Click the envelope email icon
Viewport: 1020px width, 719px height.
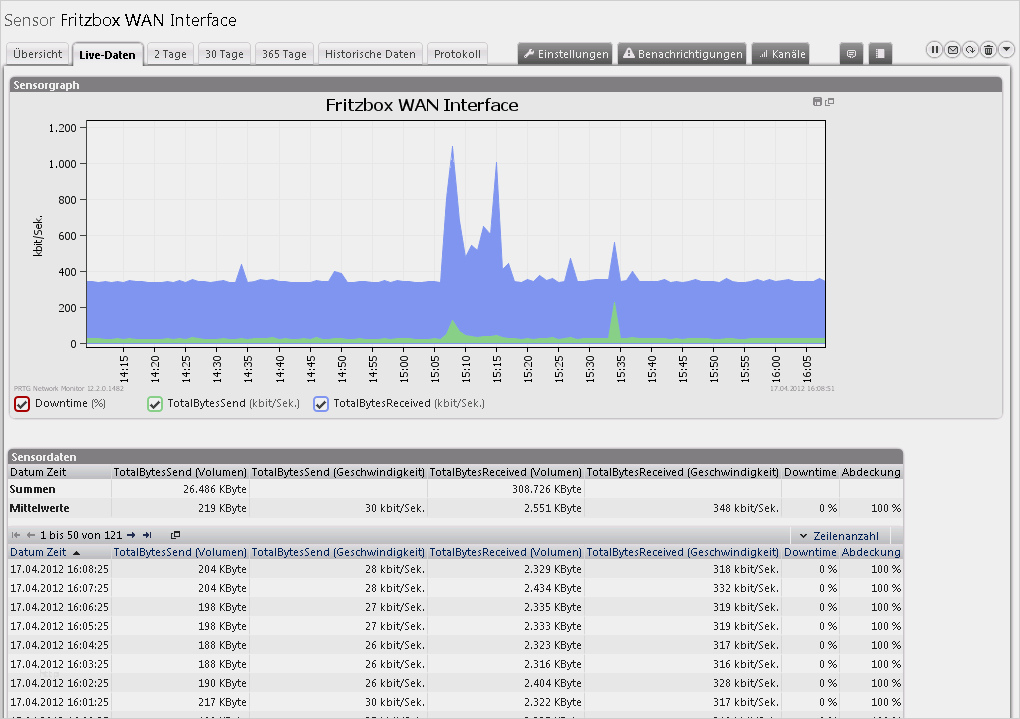click(x=952, y=49)
